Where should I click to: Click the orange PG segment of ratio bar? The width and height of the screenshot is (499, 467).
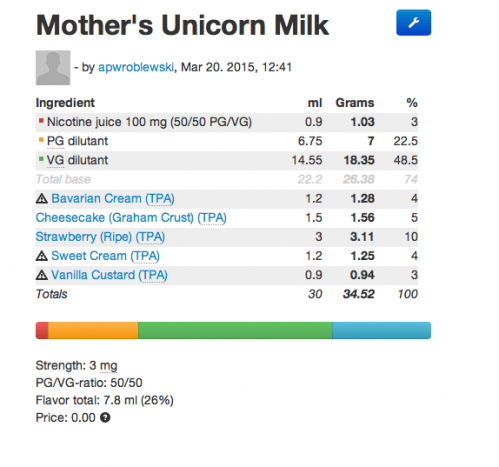coord(93,330)
